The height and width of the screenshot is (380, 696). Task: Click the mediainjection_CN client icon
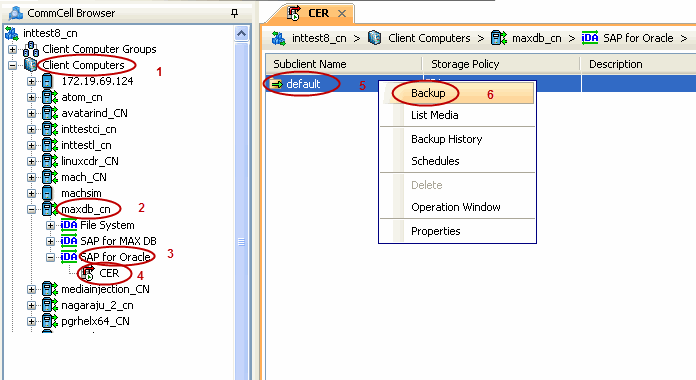coord(50,289)
